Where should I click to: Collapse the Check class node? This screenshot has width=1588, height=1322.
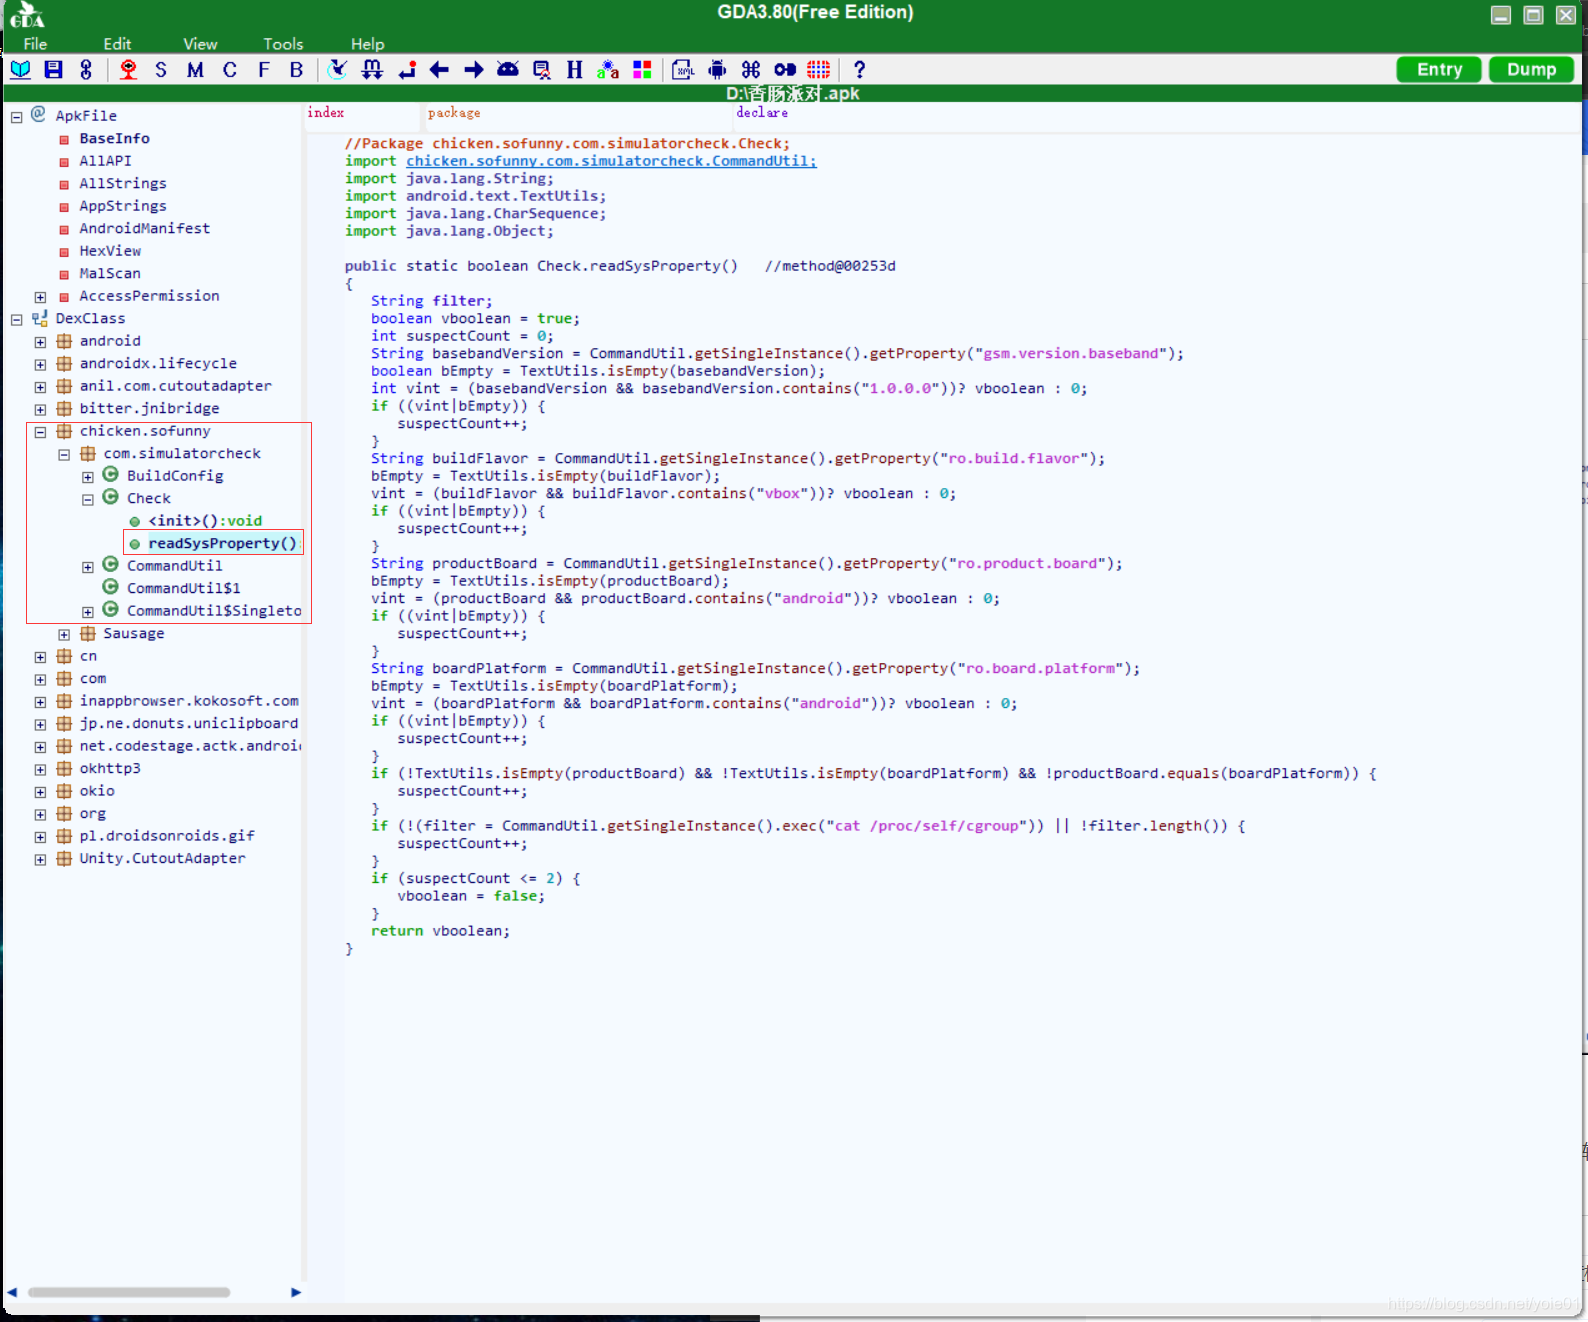(x=88, y=500)
